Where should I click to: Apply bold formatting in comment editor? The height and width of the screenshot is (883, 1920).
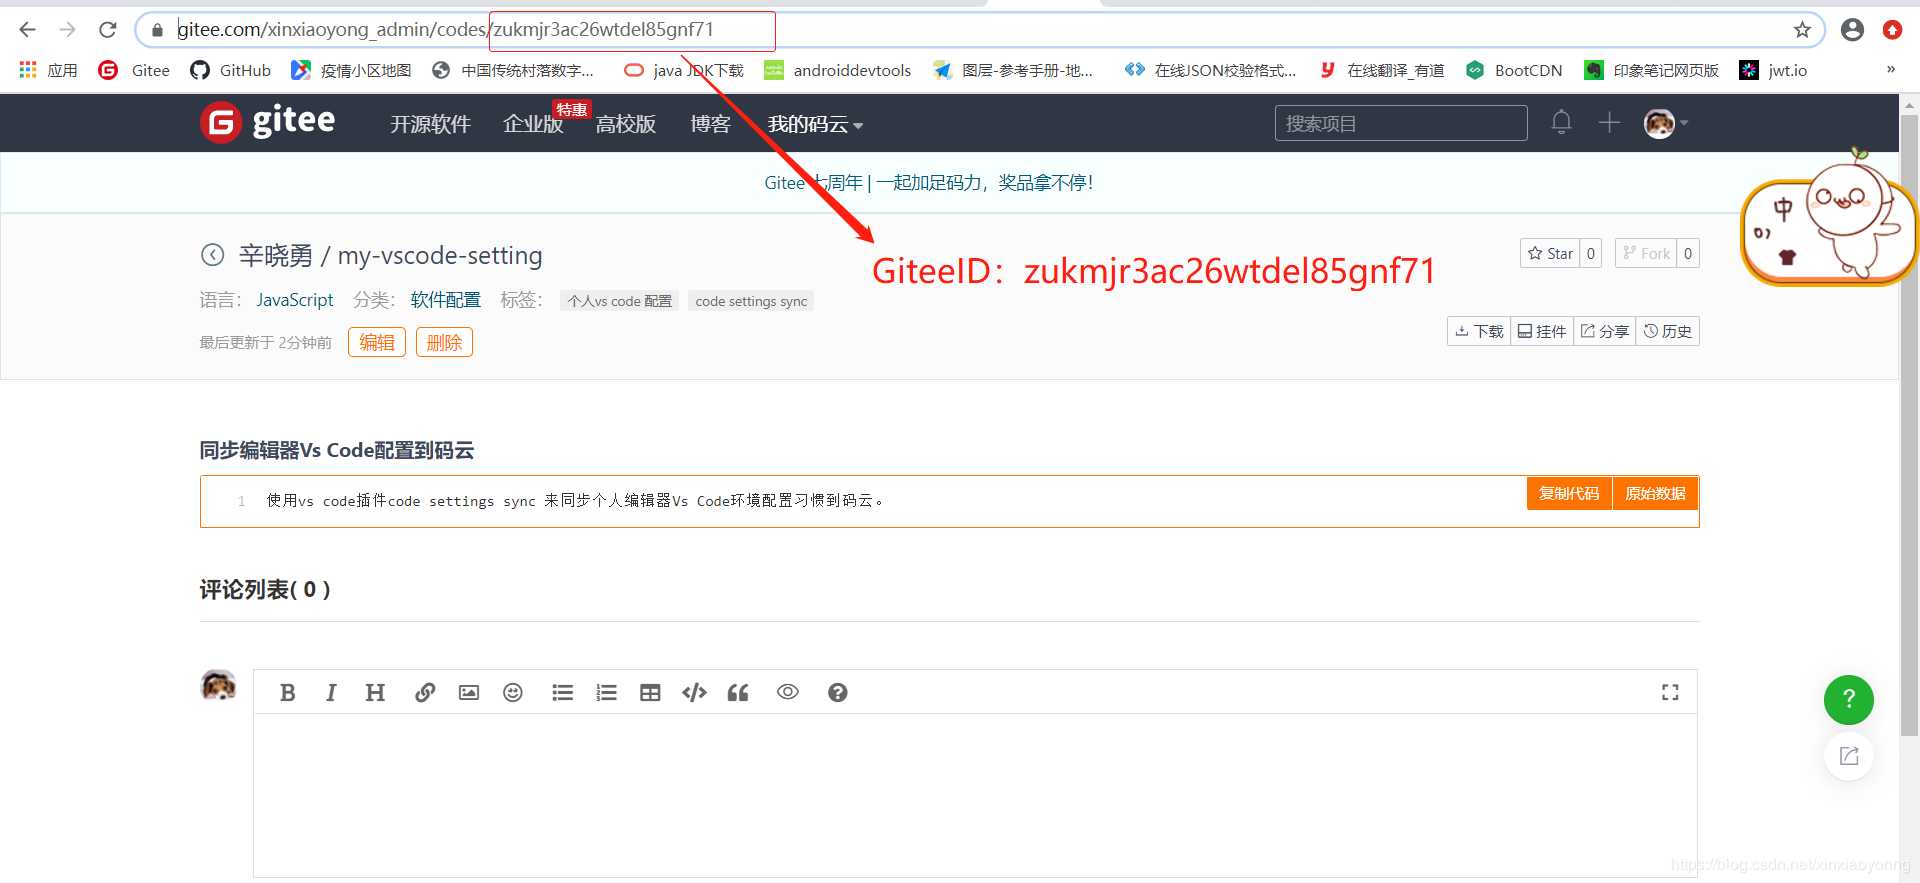[288, 692]
